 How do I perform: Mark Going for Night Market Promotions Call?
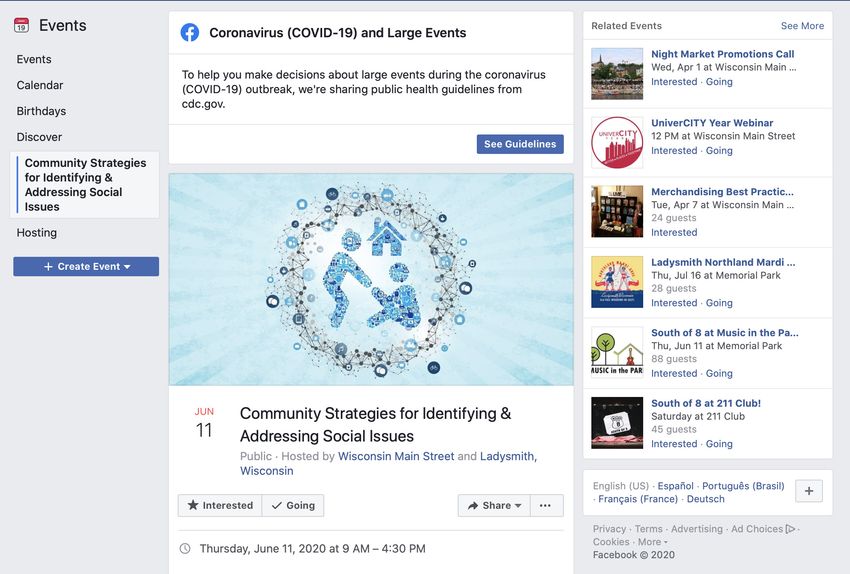point(719,82)
